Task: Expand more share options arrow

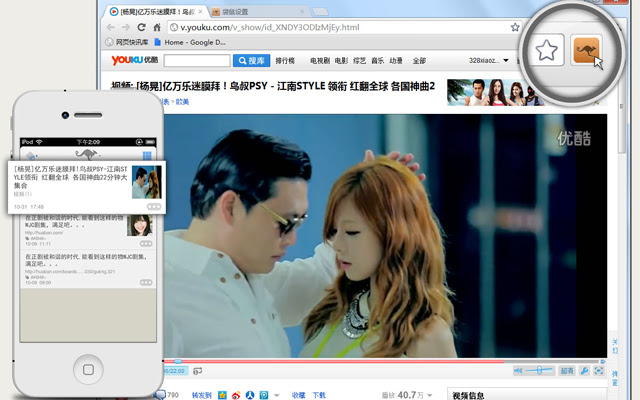Action: pos(277,395)
